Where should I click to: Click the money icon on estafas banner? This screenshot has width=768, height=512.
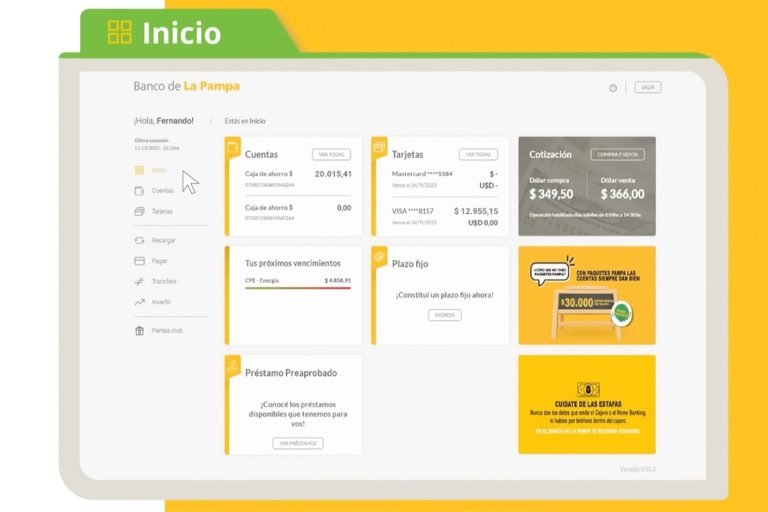(x=588, y=390)
